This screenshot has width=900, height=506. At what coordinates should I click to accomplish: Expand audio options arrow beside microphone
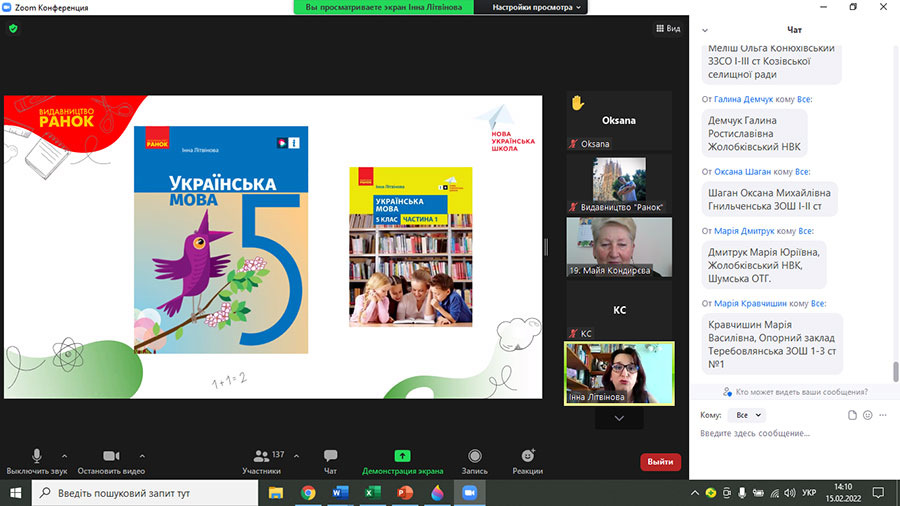click(64, 456)
